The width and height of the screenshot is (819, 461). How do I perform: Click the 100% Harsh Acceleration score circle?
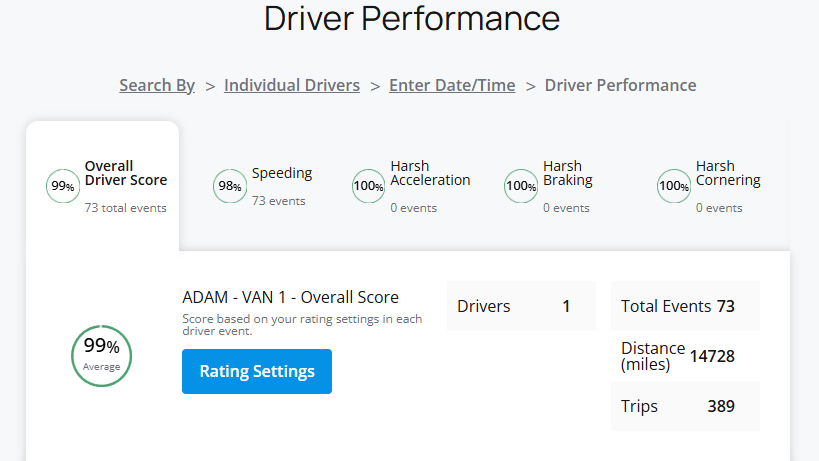coord(368,186)
